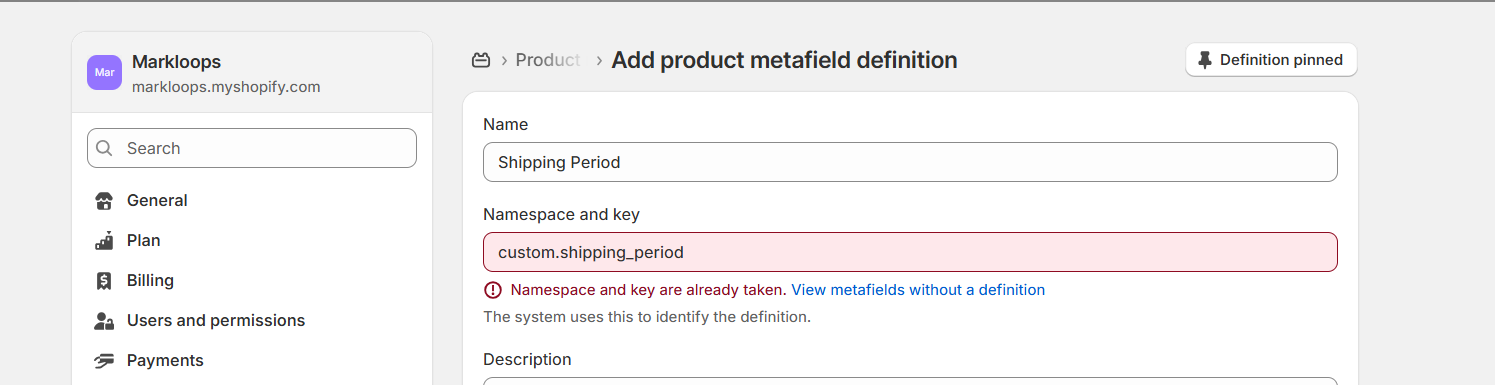The width and height of the screenshot is (1495, 385).
Task: Focus the Description text field
Action: point(910,381)
